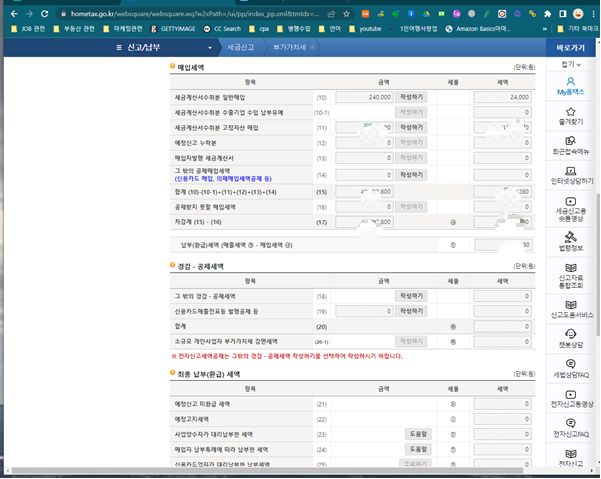Click the 최종 납부(환급) 세액 section heading
Image resolution: width=601 pixels, height=479 pixels.
point(209,374)
